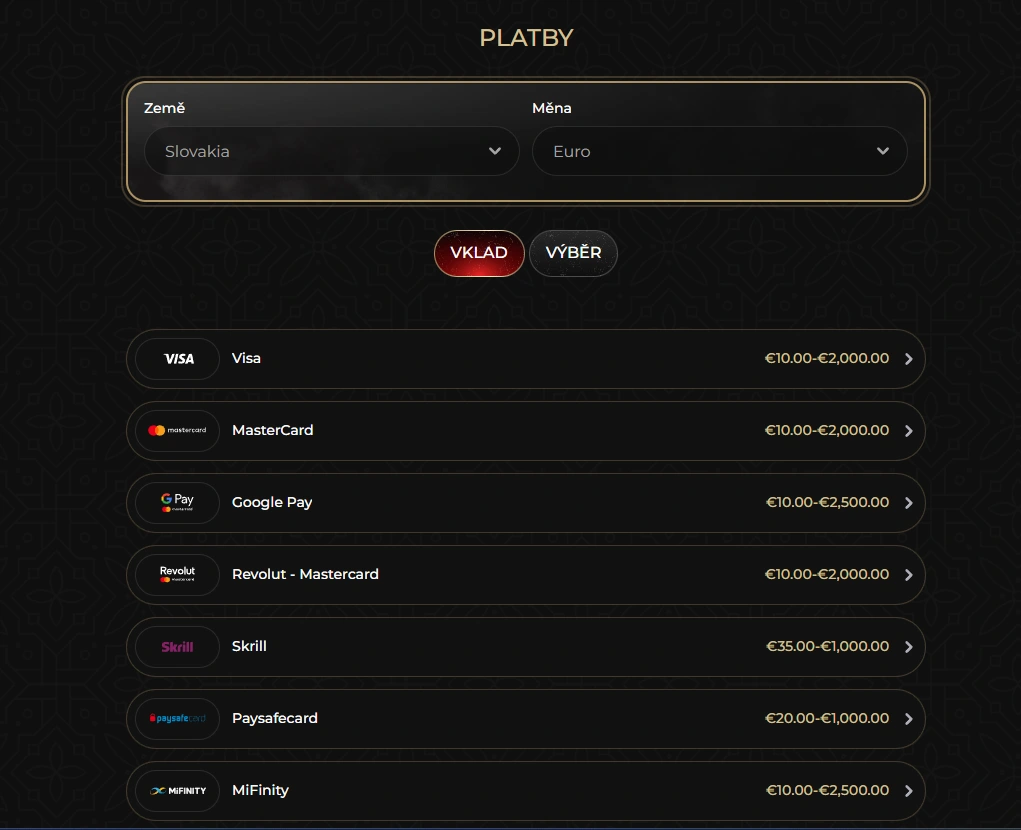Select the Google Pay payment name
The width and height of the screenshot is (1021, 830).
(x=272, y=503)
